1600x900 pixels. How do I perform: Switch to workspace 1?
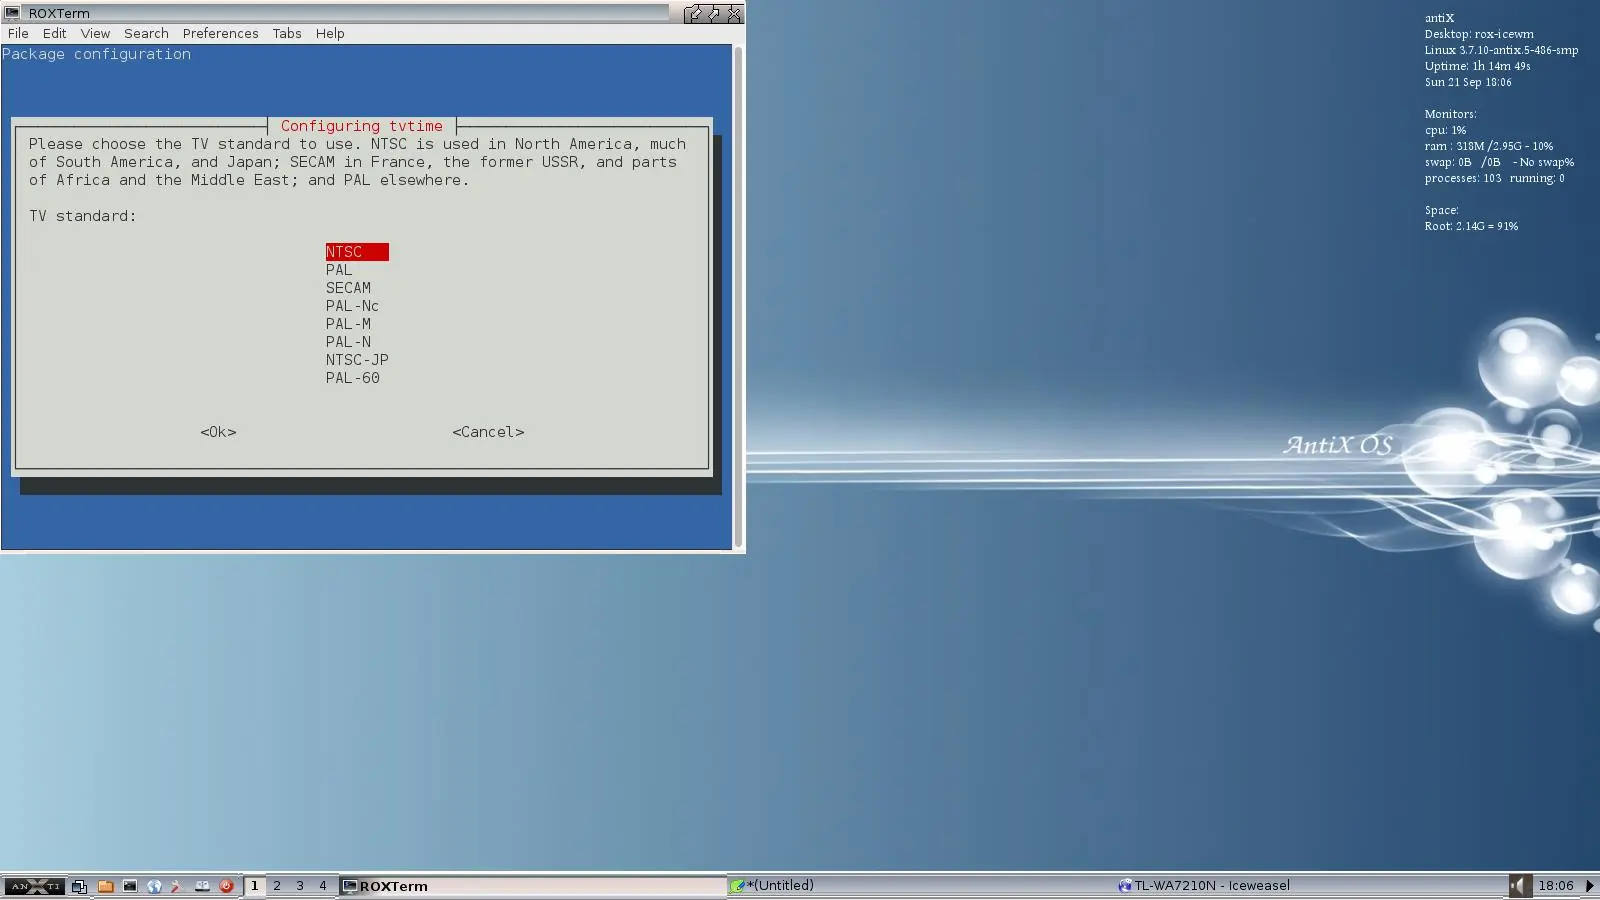tap(254, 886)
